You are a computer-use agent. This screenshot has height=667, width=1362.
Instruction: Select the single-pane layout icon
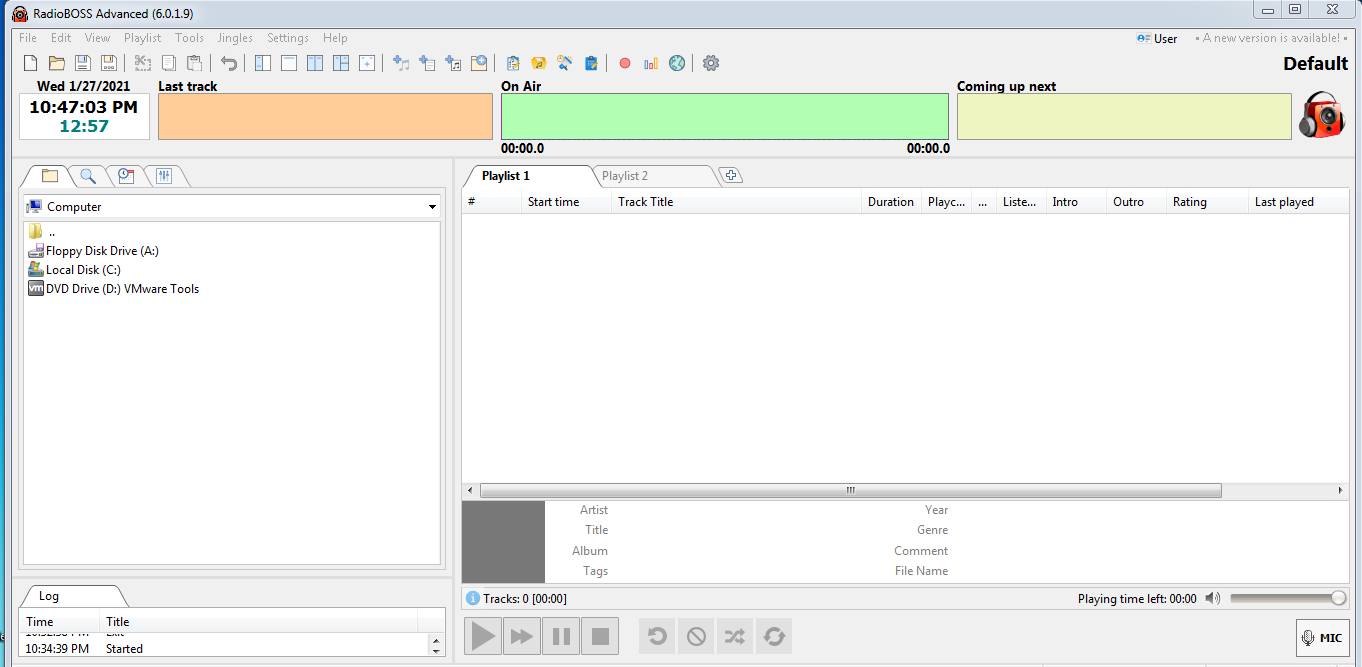pyautogui.click(x=289, y=63)
